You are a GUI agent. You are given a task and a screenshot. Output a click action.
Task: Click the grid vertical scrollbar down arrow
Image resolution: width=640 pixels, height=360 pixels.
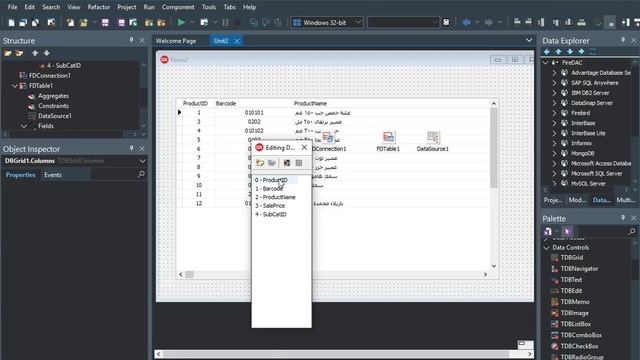pyautogui.click(x=493, y=266)
